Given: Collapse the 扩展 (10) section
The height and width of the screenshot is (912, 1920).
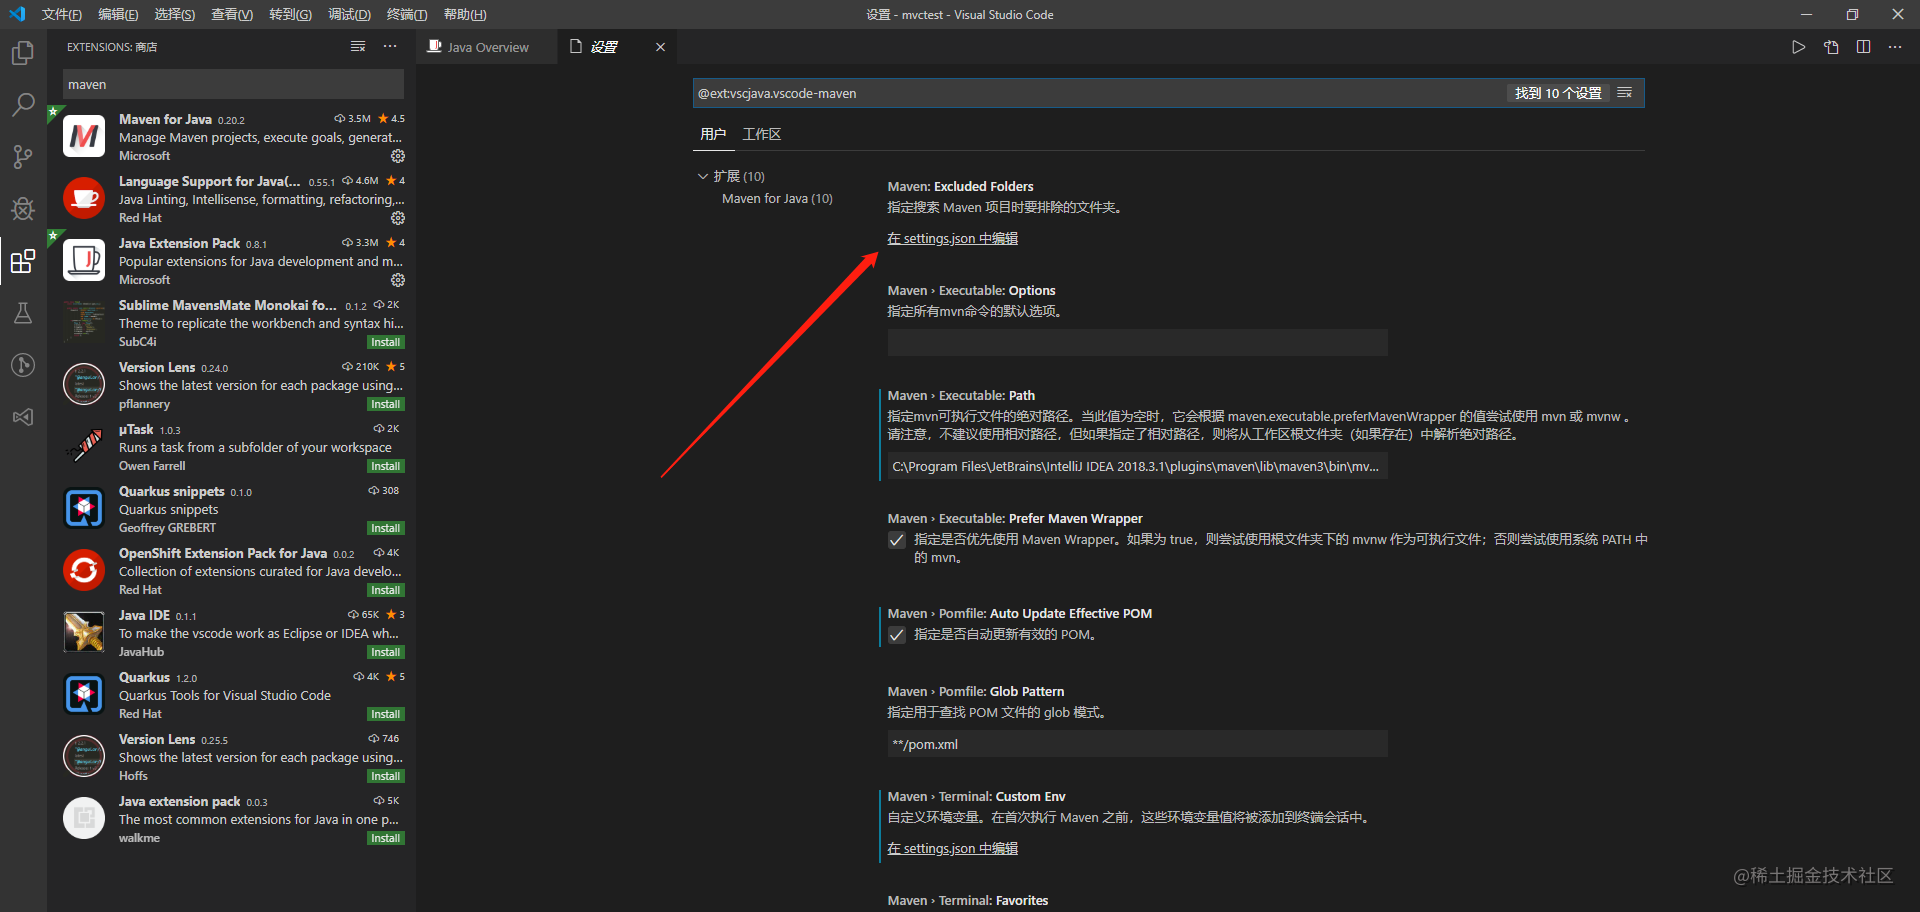Looking at the screenshot, I should pyautogui.click(x=703, y=175).
